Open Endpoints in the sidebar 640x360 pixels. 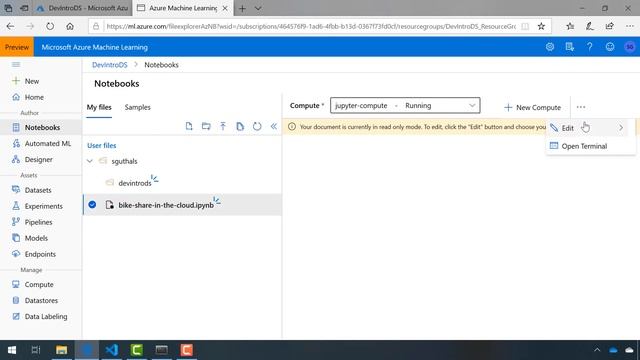pyautogui.click(x=34, y=254)
